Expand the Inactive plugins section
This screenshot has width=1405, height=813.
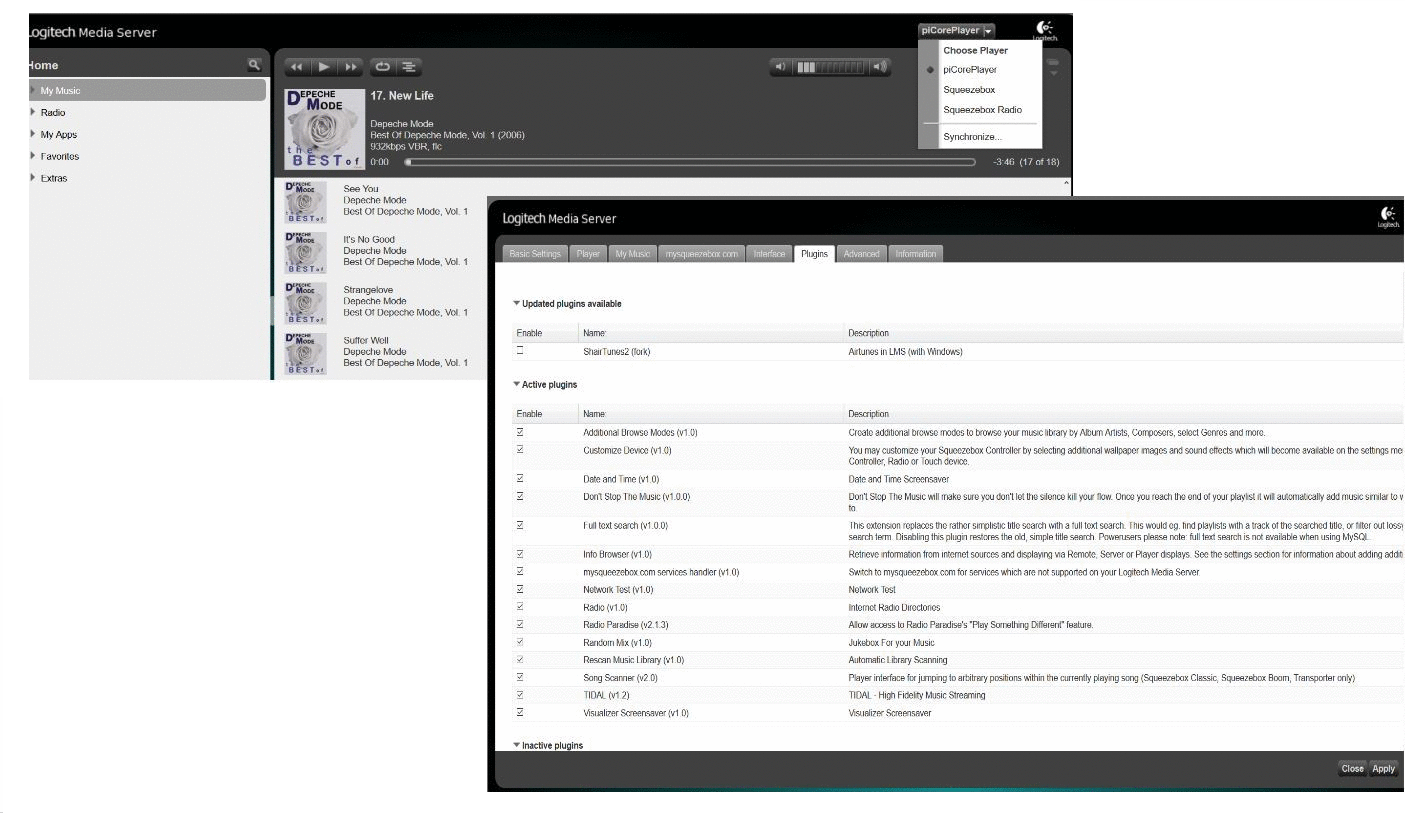[x=517, y=745]
